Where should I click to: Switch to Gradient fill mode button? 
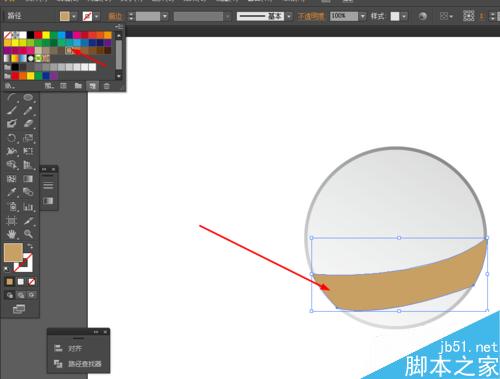tap(21, 282)
